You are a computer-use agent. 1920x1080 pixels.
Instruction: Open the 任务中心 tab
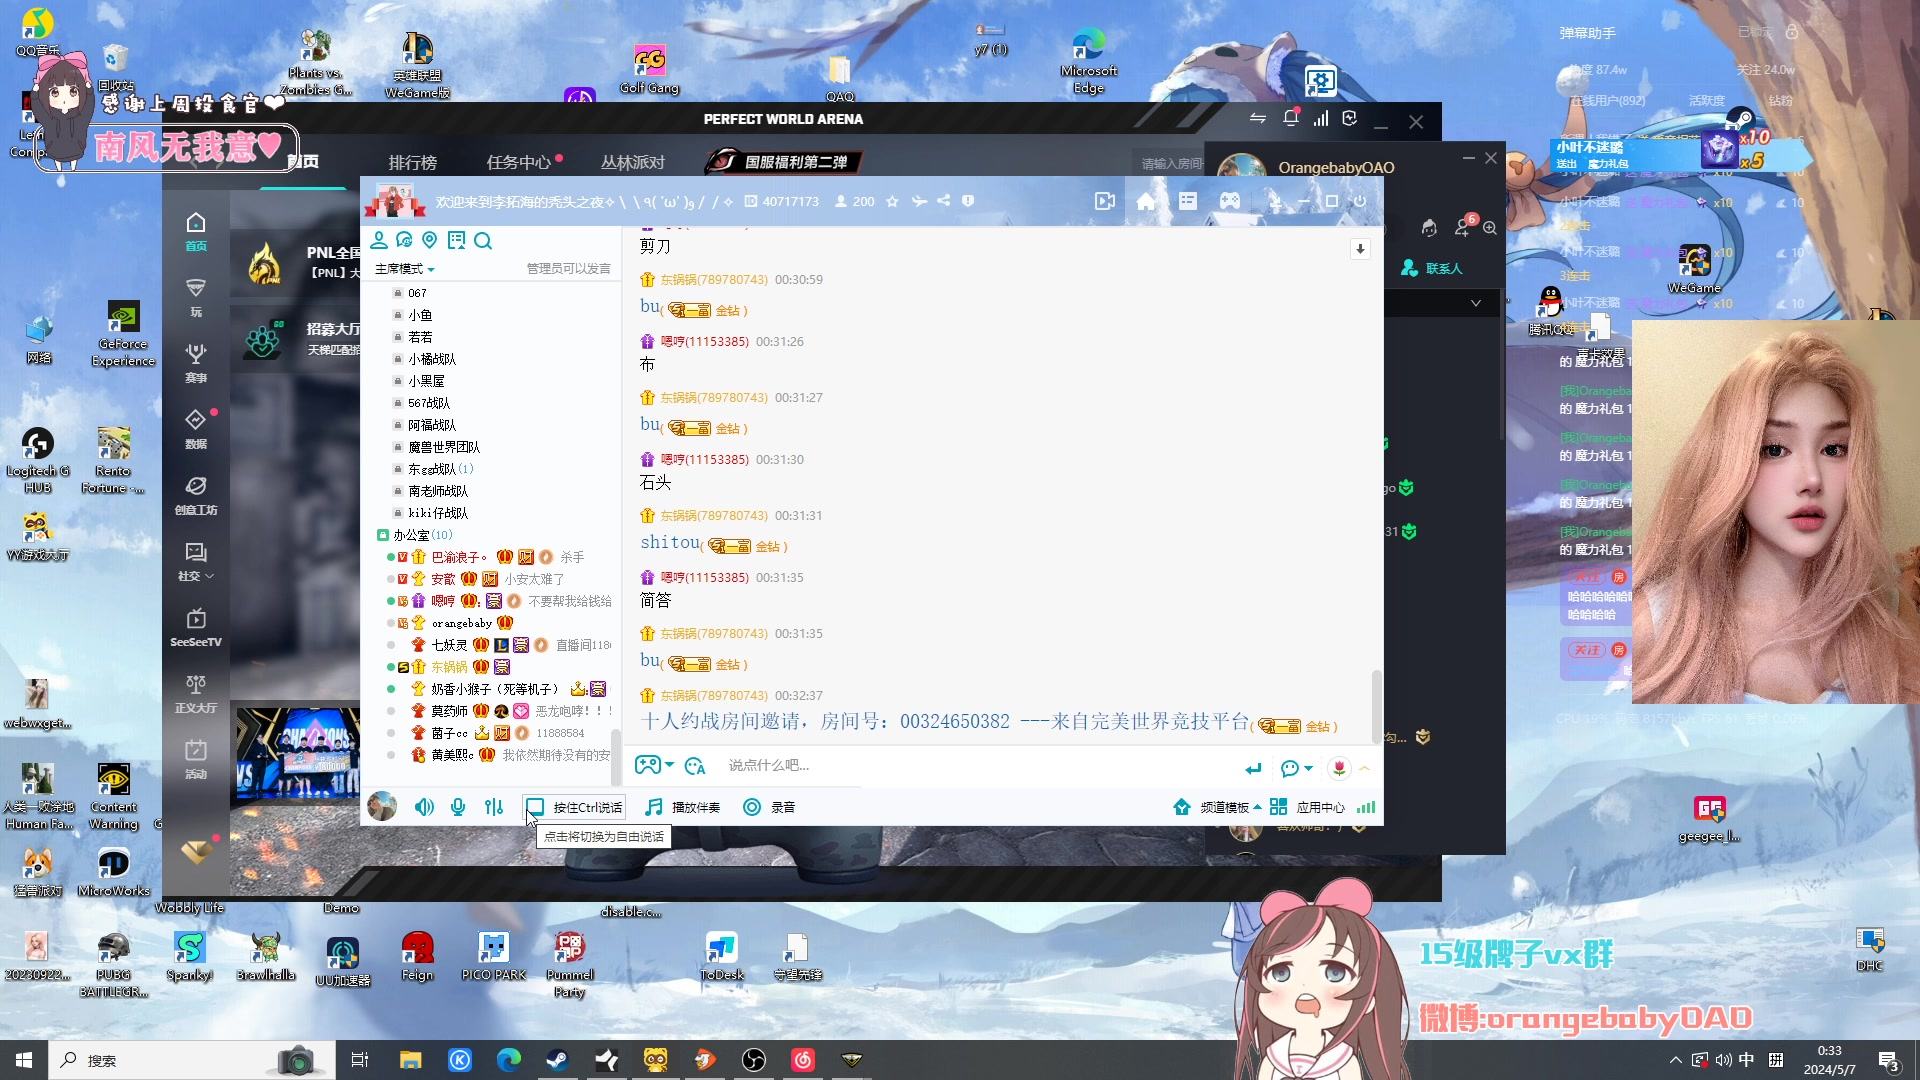[x=518, y=162]
